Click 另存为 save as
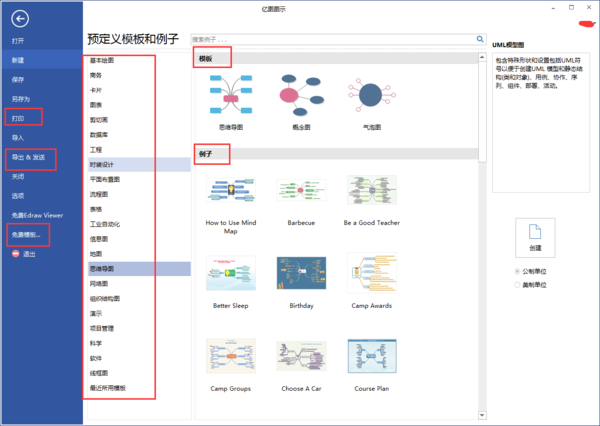Screen dimensions: 600x426 click(x=21, y=99)
